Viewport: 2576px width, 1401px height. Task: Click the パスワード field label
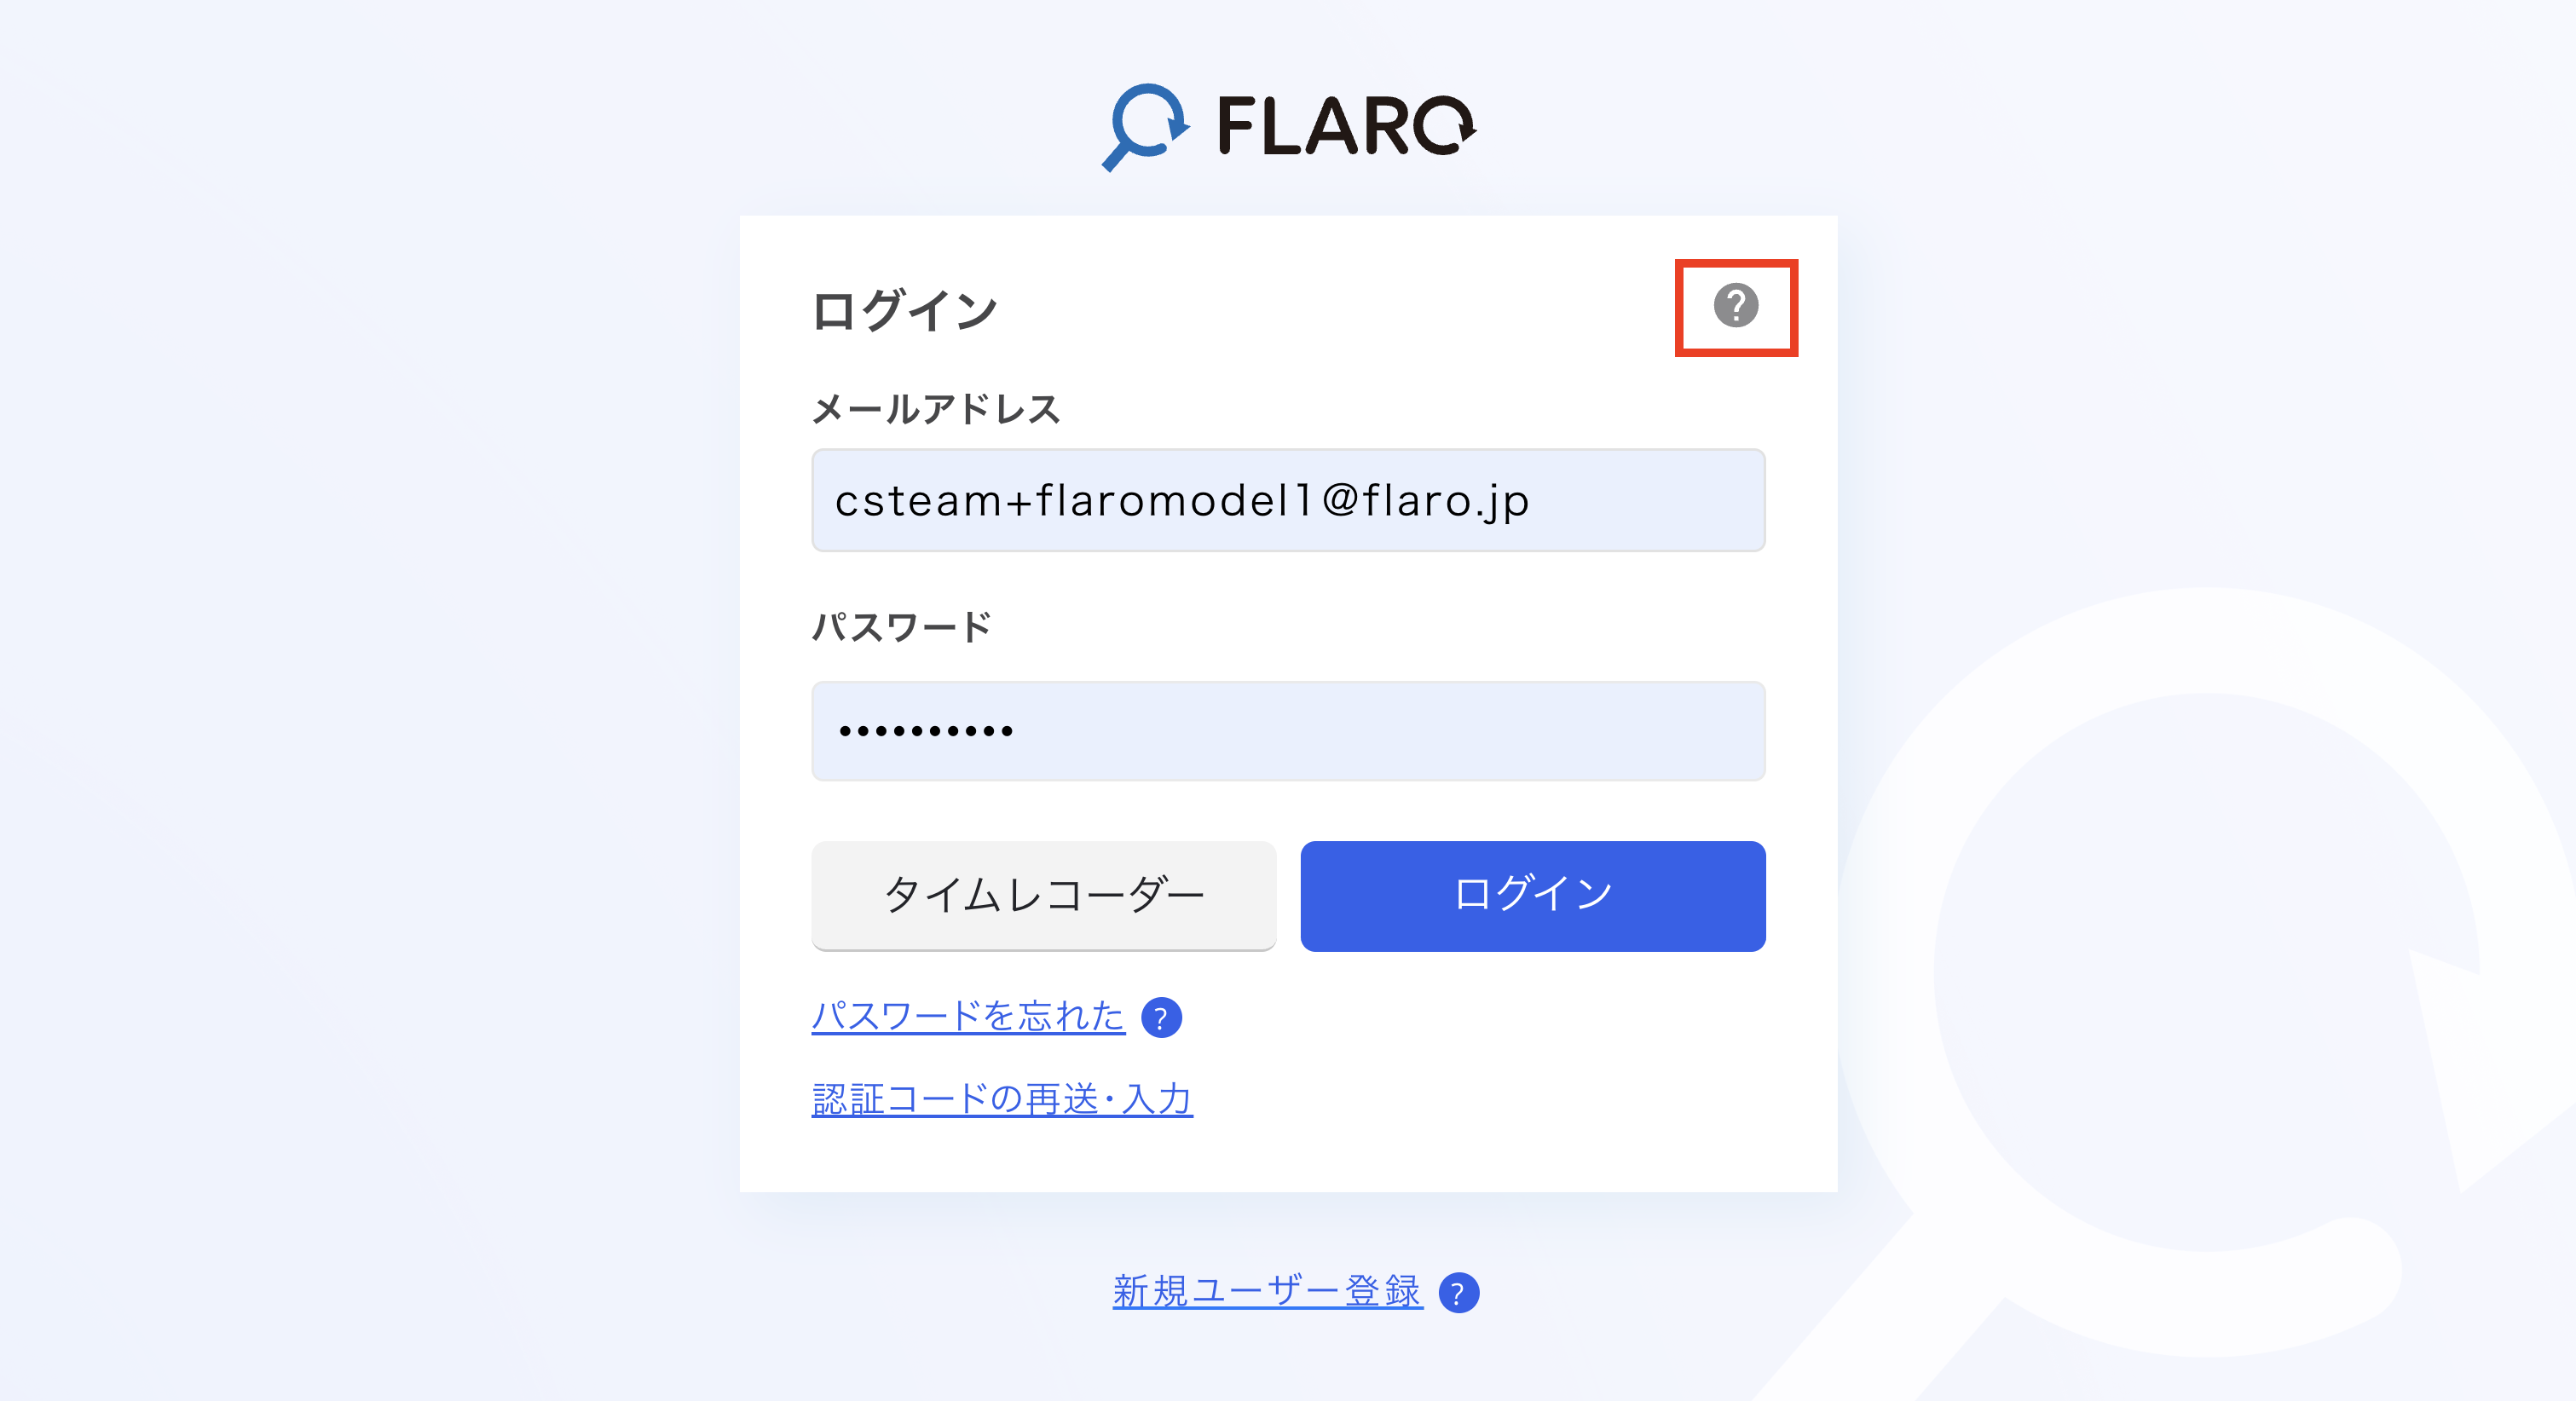(x=901, y=628)
